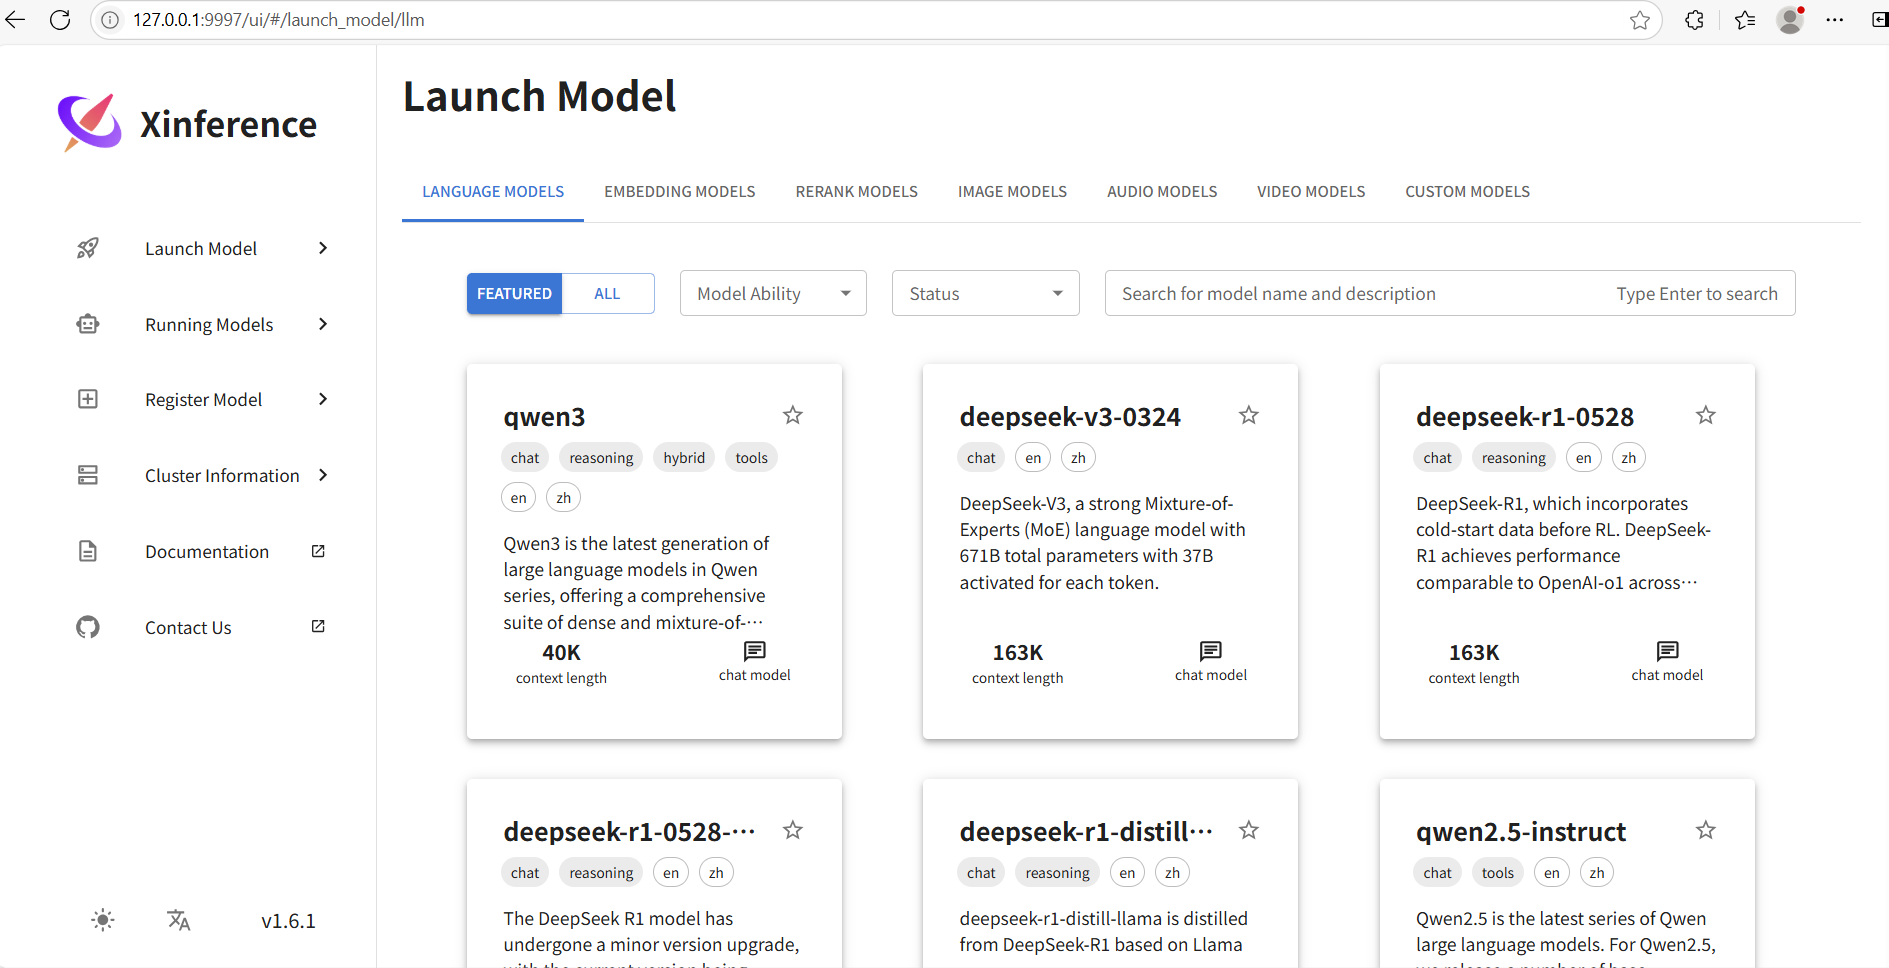Switch to Embedding Models tab
The width and height of the screenshot is (1889, 968).
click(680, 192)
